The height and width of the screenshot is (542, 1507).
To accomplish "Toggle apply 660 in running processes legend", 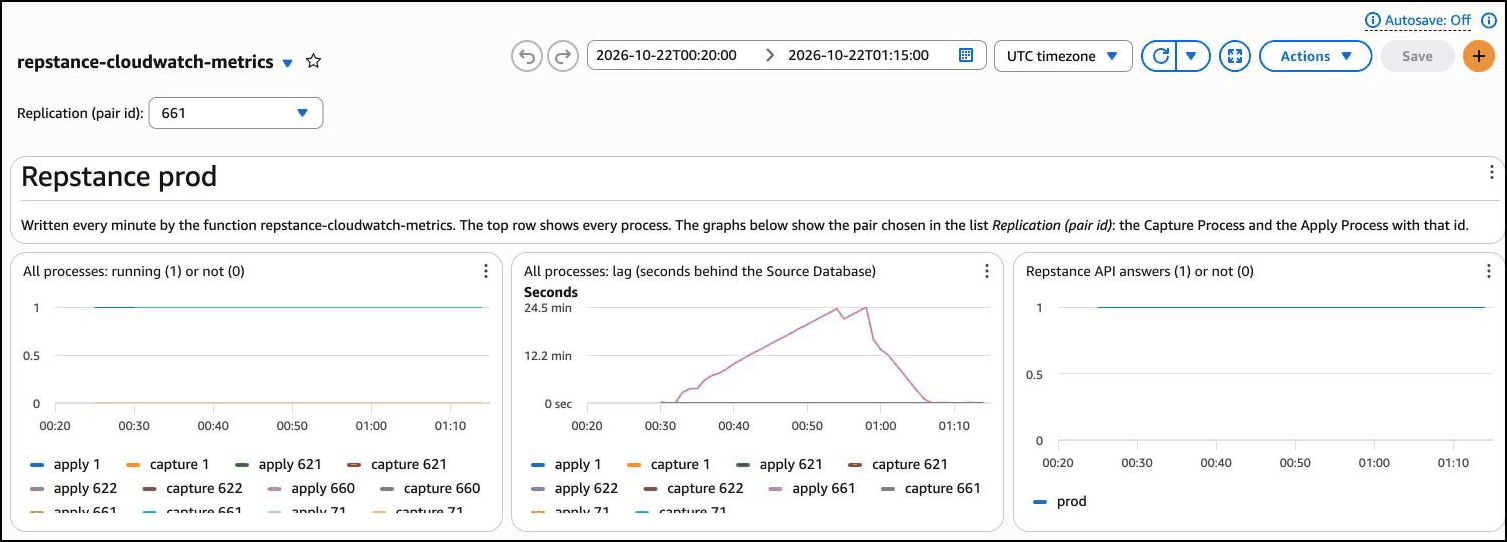I will 311,488.
